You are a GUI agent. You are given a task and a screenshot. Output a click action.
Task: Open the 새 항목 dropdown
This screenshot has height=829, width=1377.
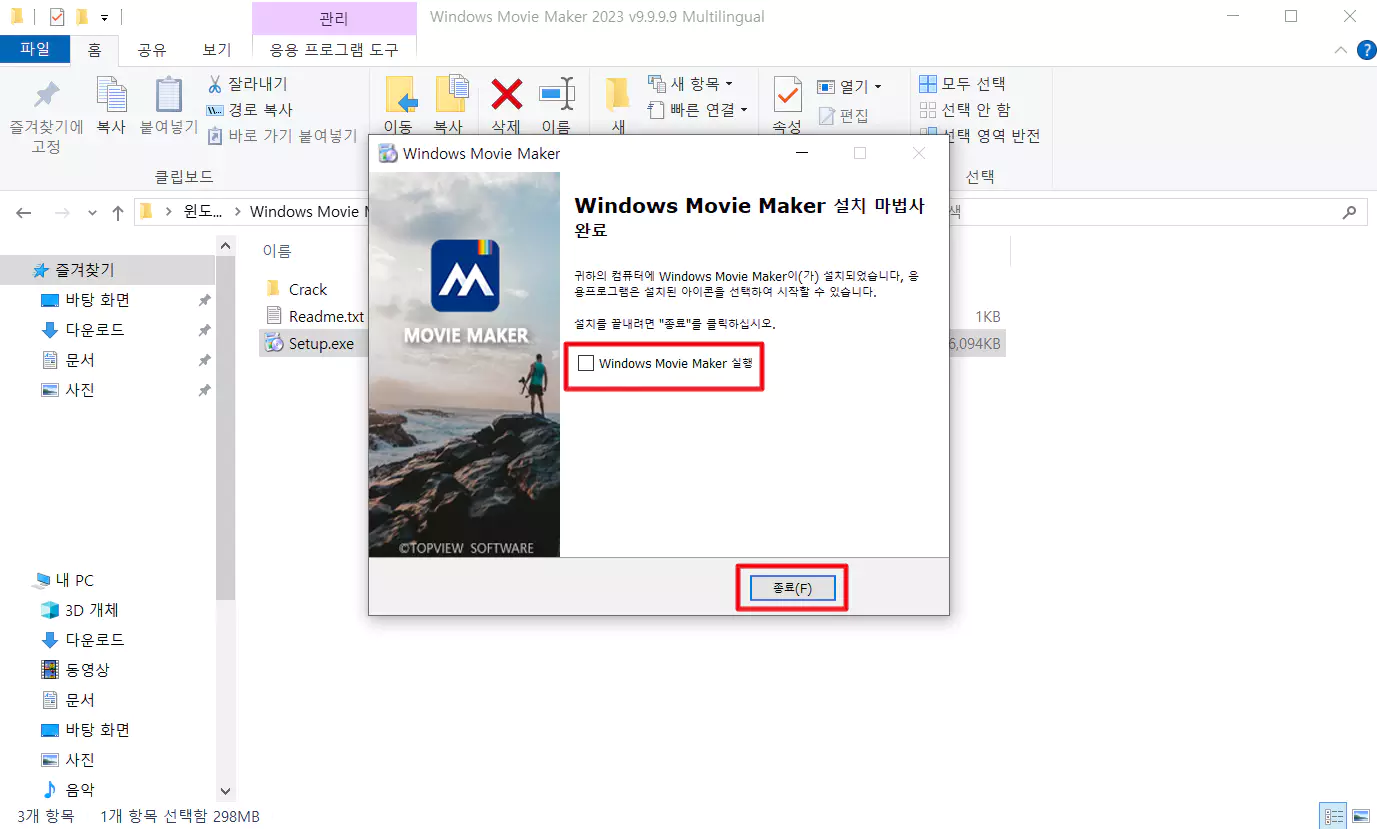click(x=691, y=84)
